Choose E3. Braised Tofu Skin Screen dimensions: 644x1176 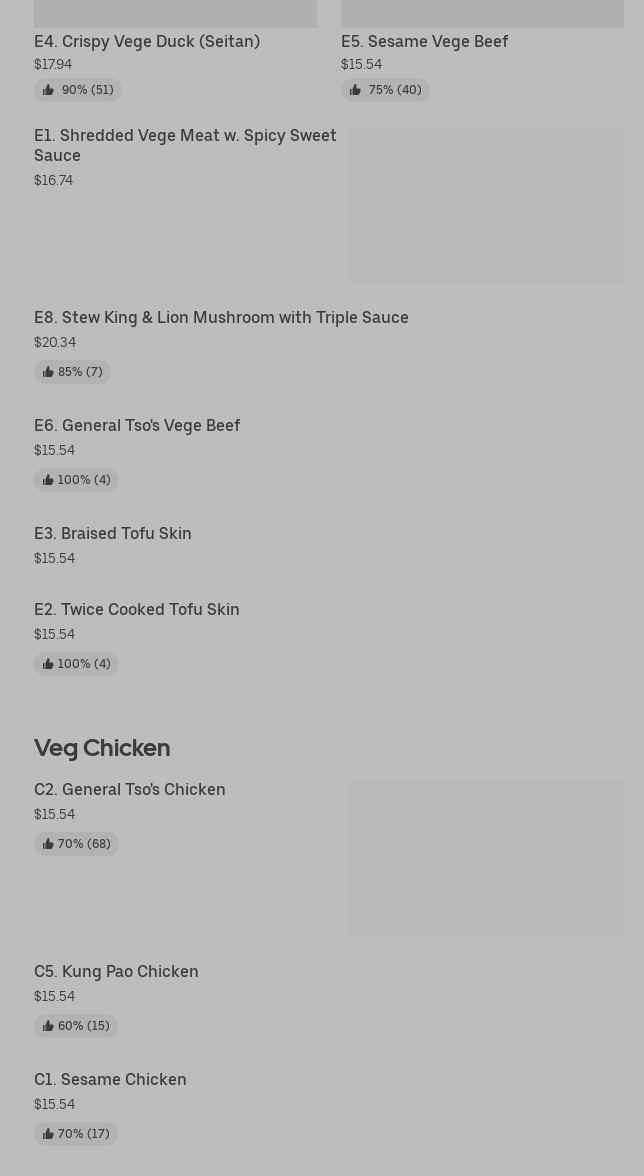pos(113,533)
